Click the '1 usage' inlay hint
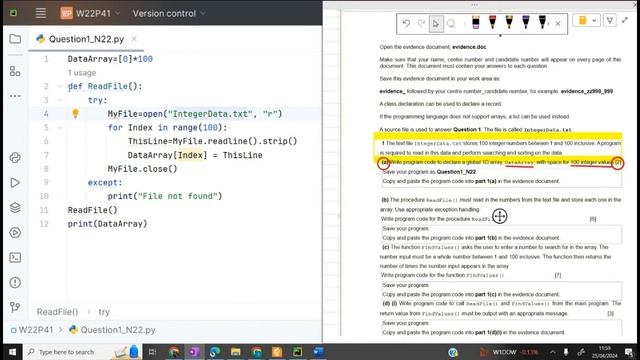Viewport: 640px width, 360px height. pyautogui.click(x=82, y=73)
